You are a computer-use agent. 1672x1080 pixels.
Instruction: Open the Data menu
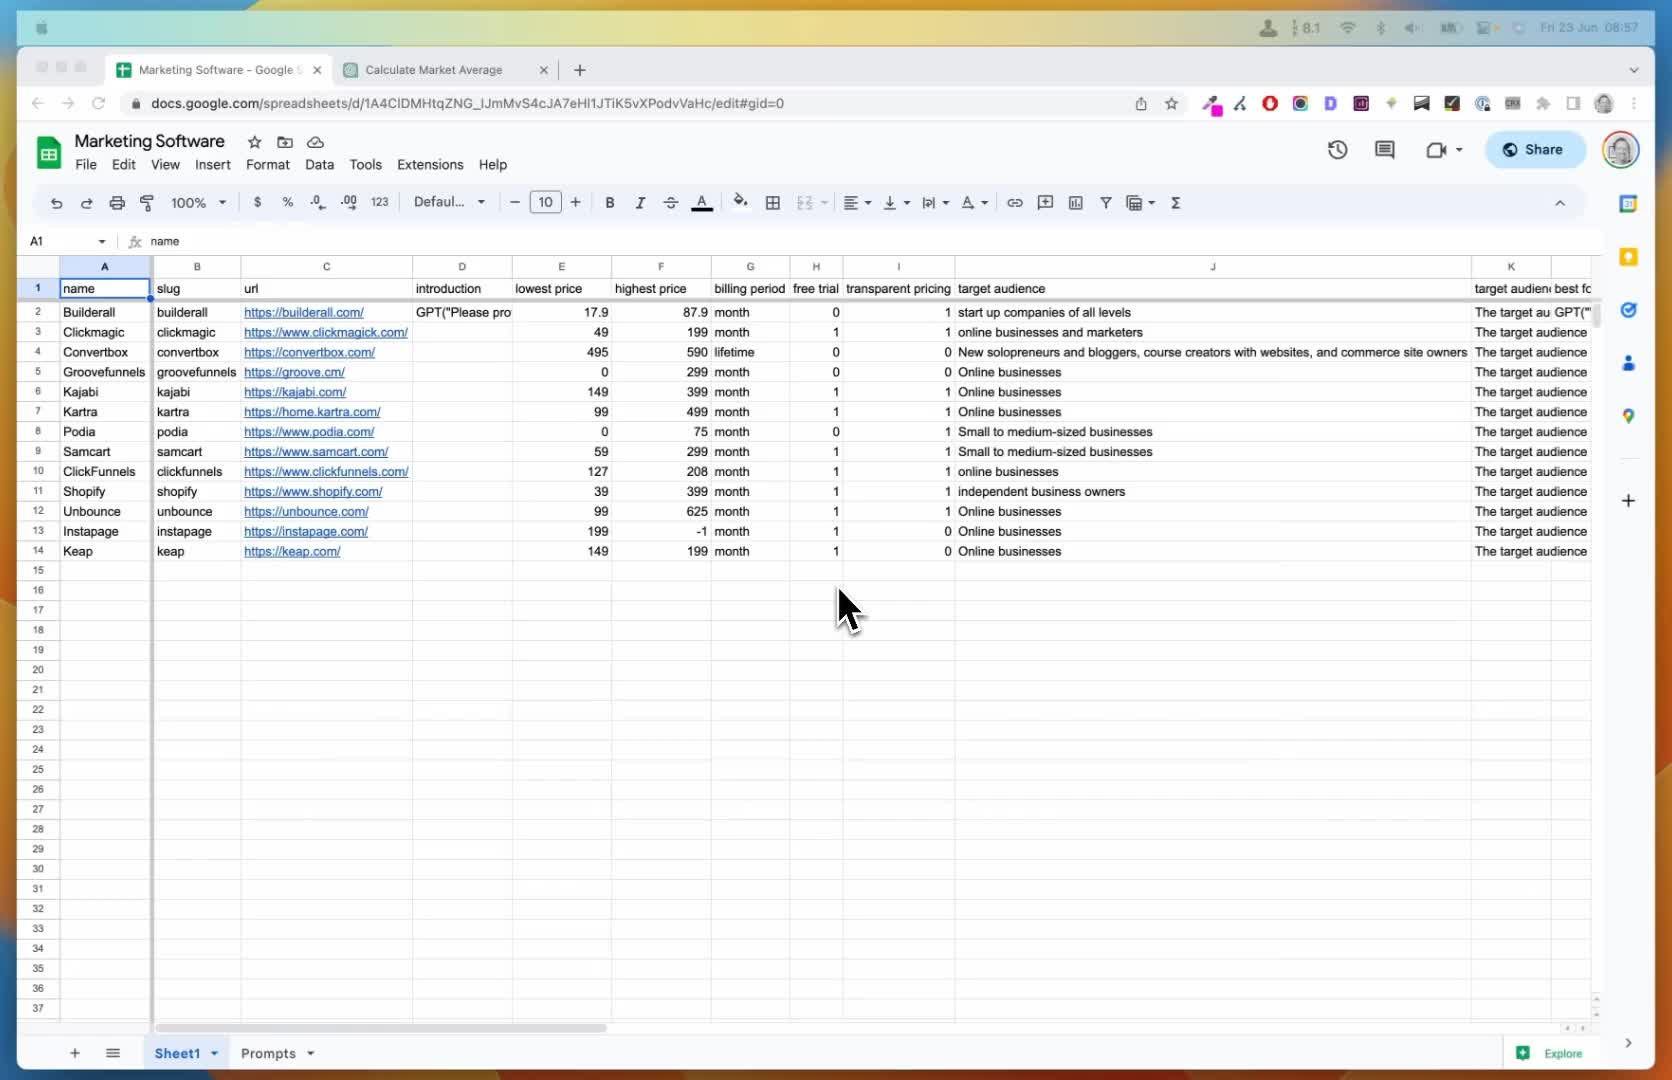(320, 165)
